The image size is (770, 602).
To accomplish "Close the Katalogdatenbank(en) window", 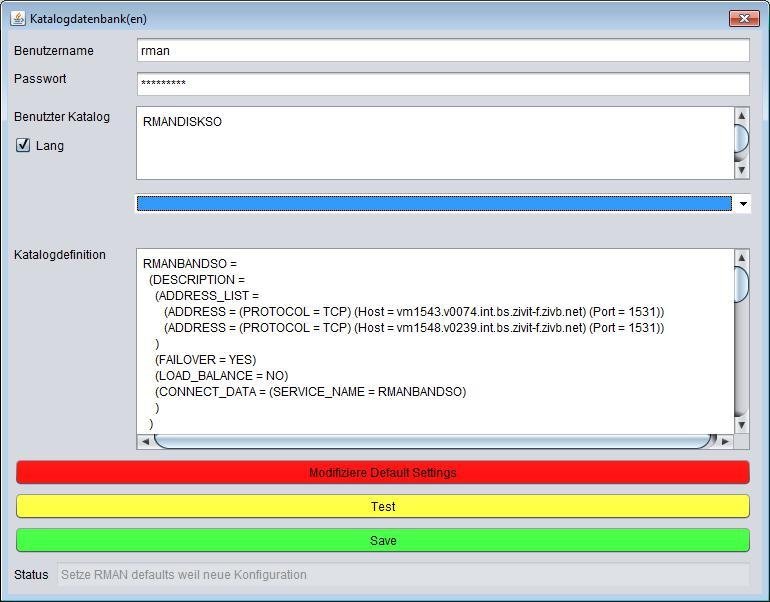I will click(744, 19).
